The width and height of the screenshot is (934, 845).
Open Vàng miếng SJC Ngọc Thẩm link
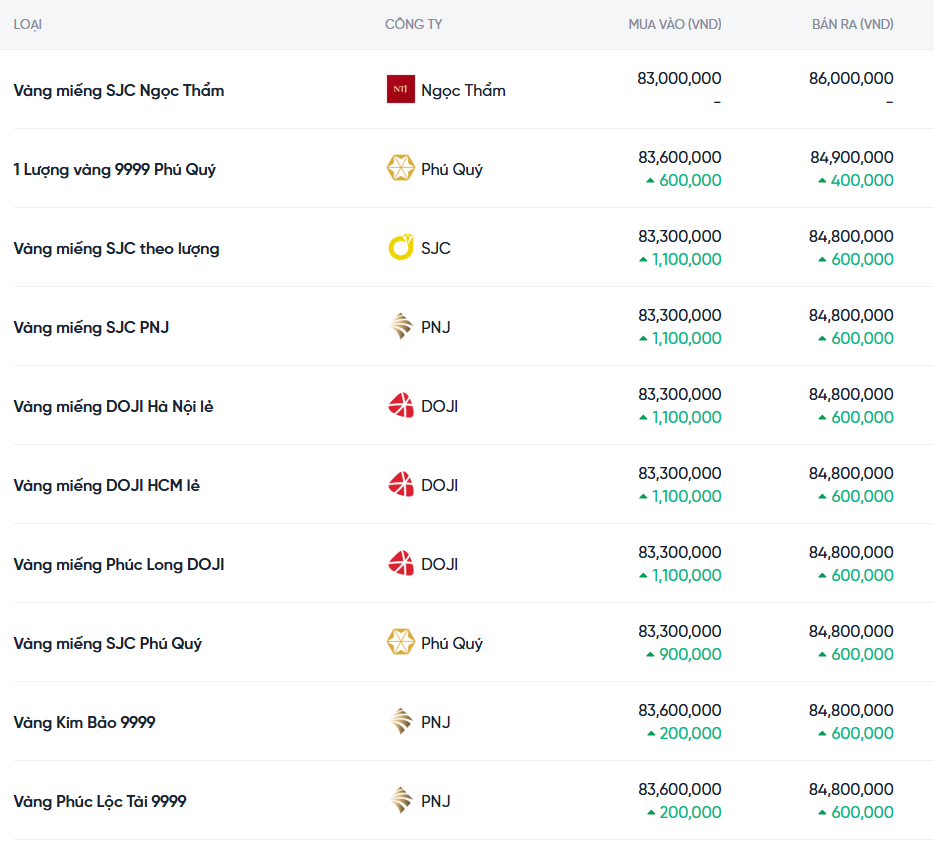coord(119,90)
